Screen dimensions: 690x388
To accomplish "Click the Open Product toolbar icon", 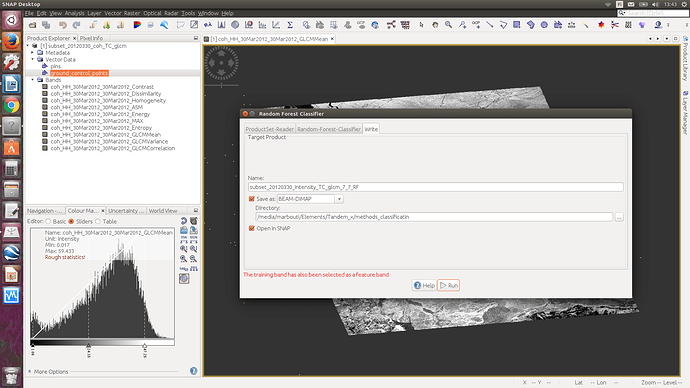I will 33,25.
